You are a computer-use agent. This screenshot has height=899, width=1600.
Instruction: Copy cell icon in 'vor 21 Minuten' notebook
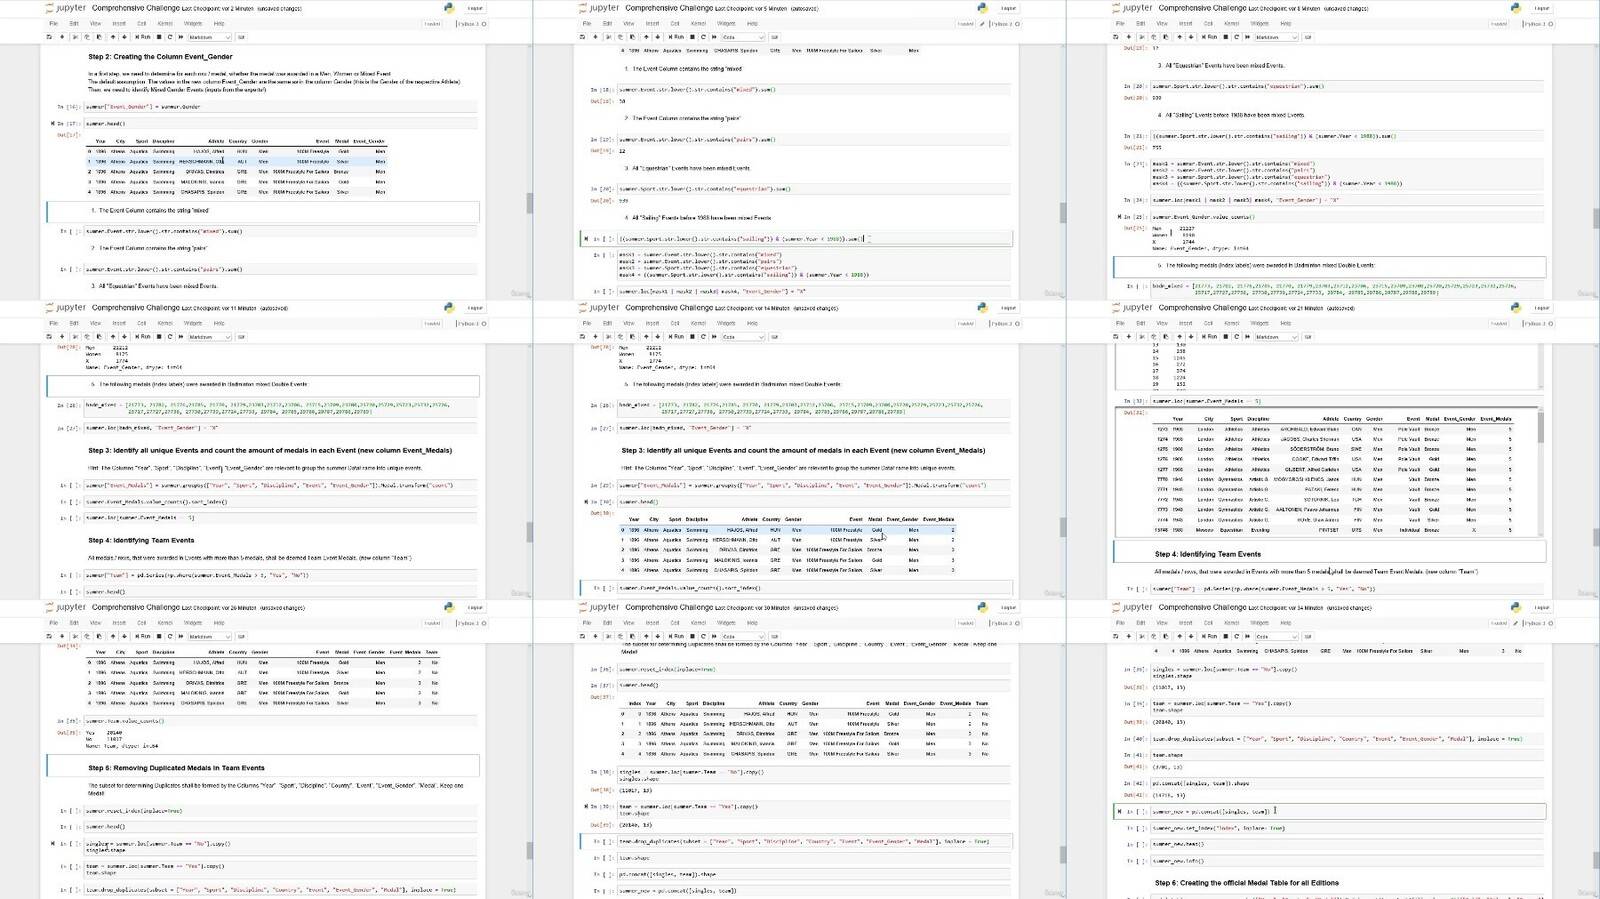tap(1153, 337)
